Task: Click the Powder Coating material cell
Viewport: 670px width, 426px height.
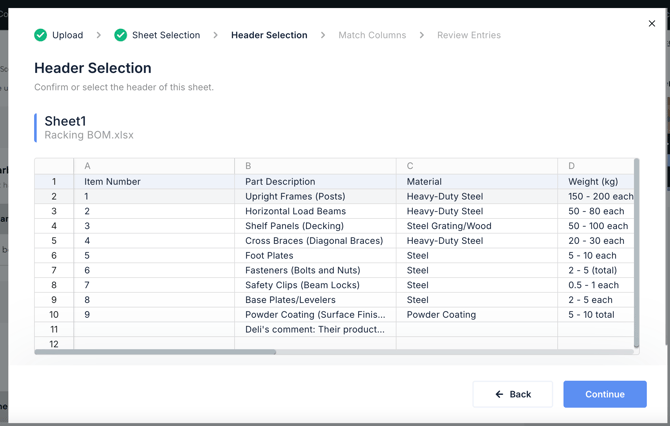Action: point(441,314)
